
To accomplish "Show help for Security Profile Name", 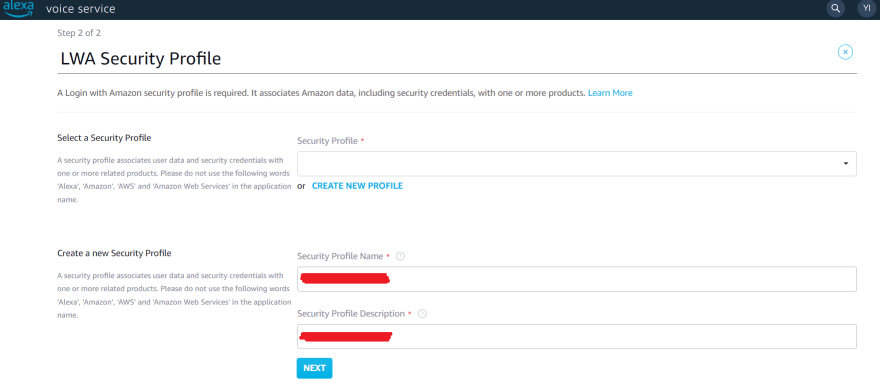I will (x=400, y=256).
